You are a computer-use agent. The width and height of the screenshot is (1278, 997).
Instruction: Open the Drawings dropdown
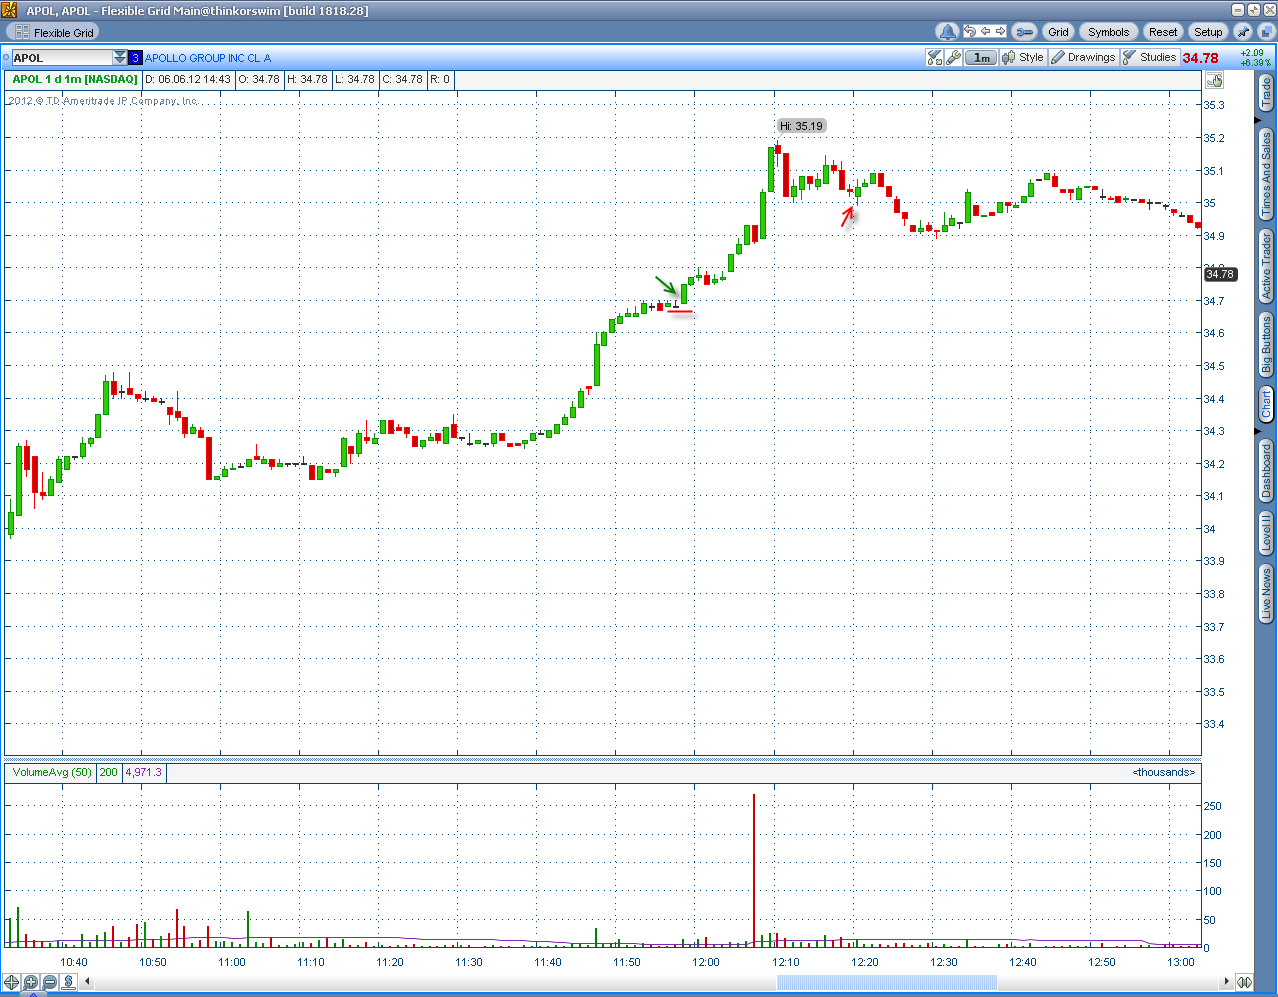(1084, 58)
